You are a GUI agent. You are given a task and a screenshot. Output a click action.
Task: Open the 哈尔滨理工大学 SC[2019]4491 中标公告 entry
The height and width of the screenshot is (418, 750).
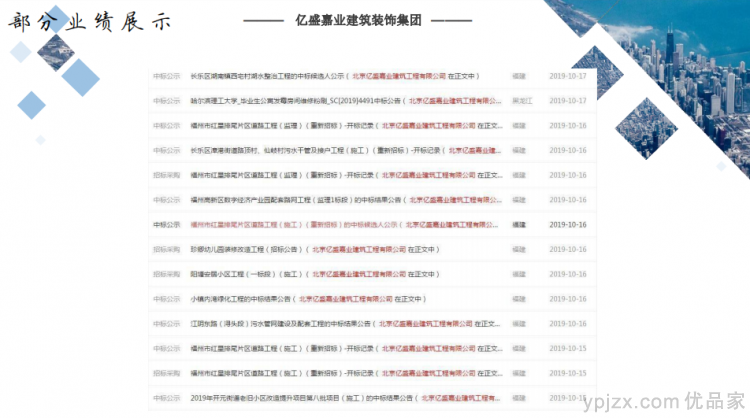click(346, 101)
